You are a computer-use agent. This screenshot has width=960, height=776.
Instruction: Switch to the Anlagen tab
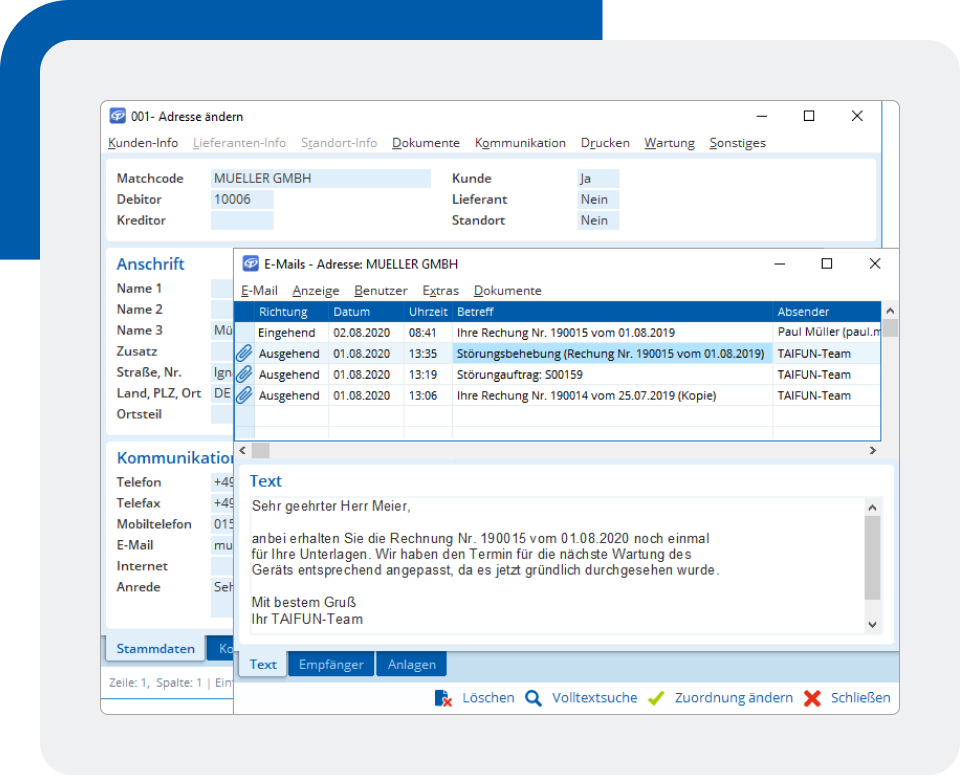pos(411,664)
